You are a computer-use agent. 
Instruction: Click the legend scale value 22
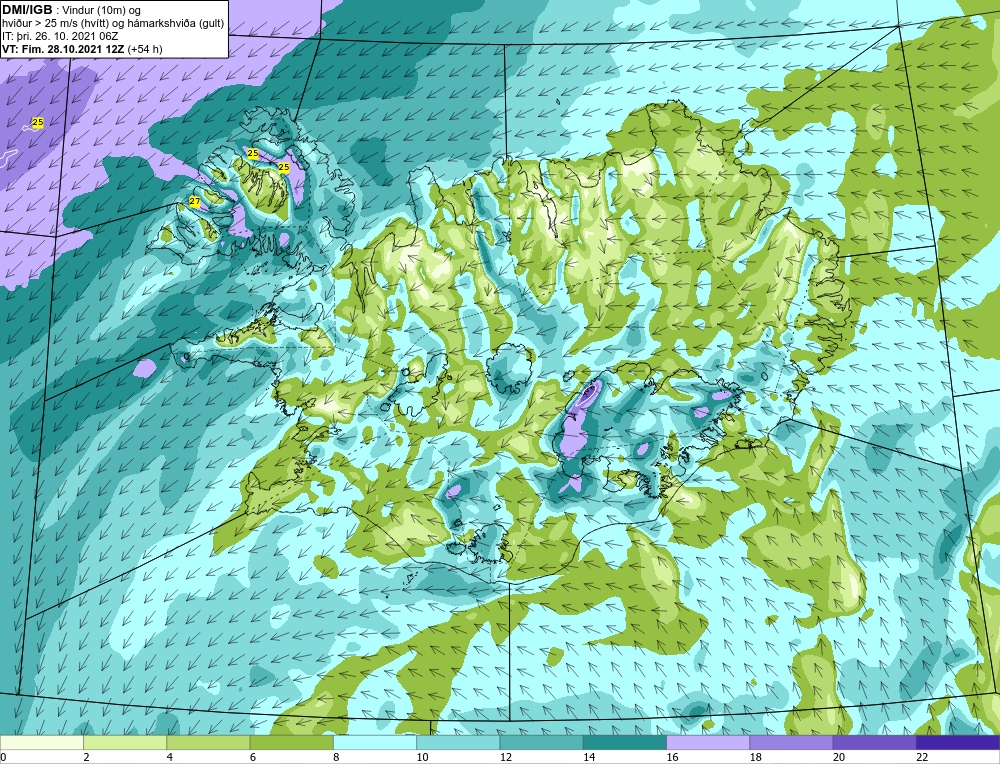922,757
